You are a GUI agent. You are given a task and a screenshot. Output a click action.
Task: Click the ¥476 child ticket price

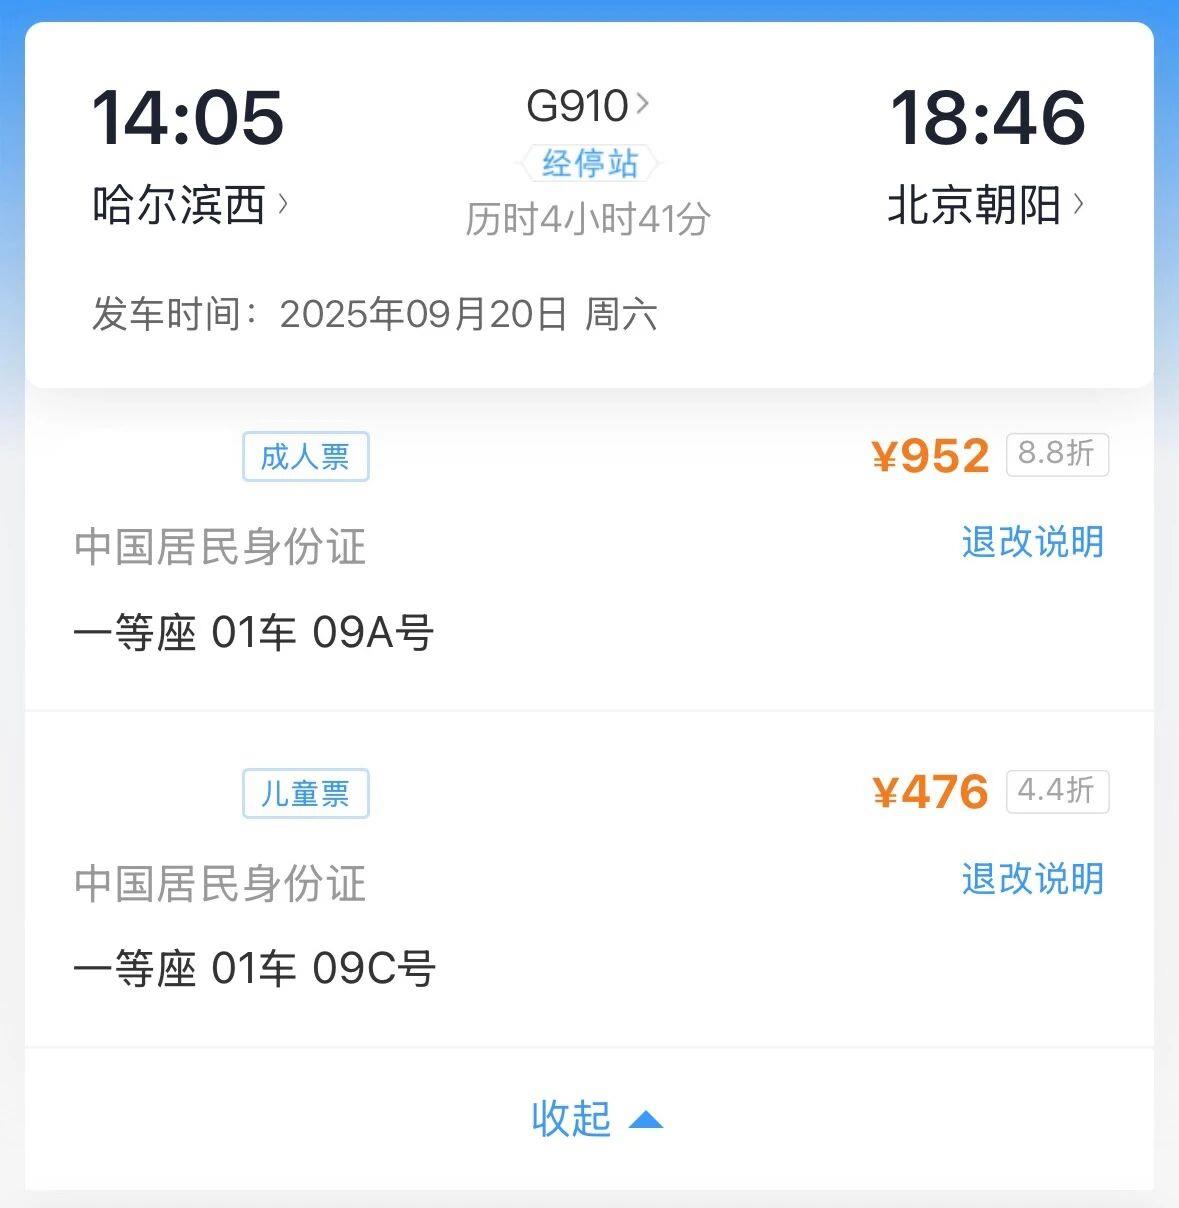(x=930, y=793)
